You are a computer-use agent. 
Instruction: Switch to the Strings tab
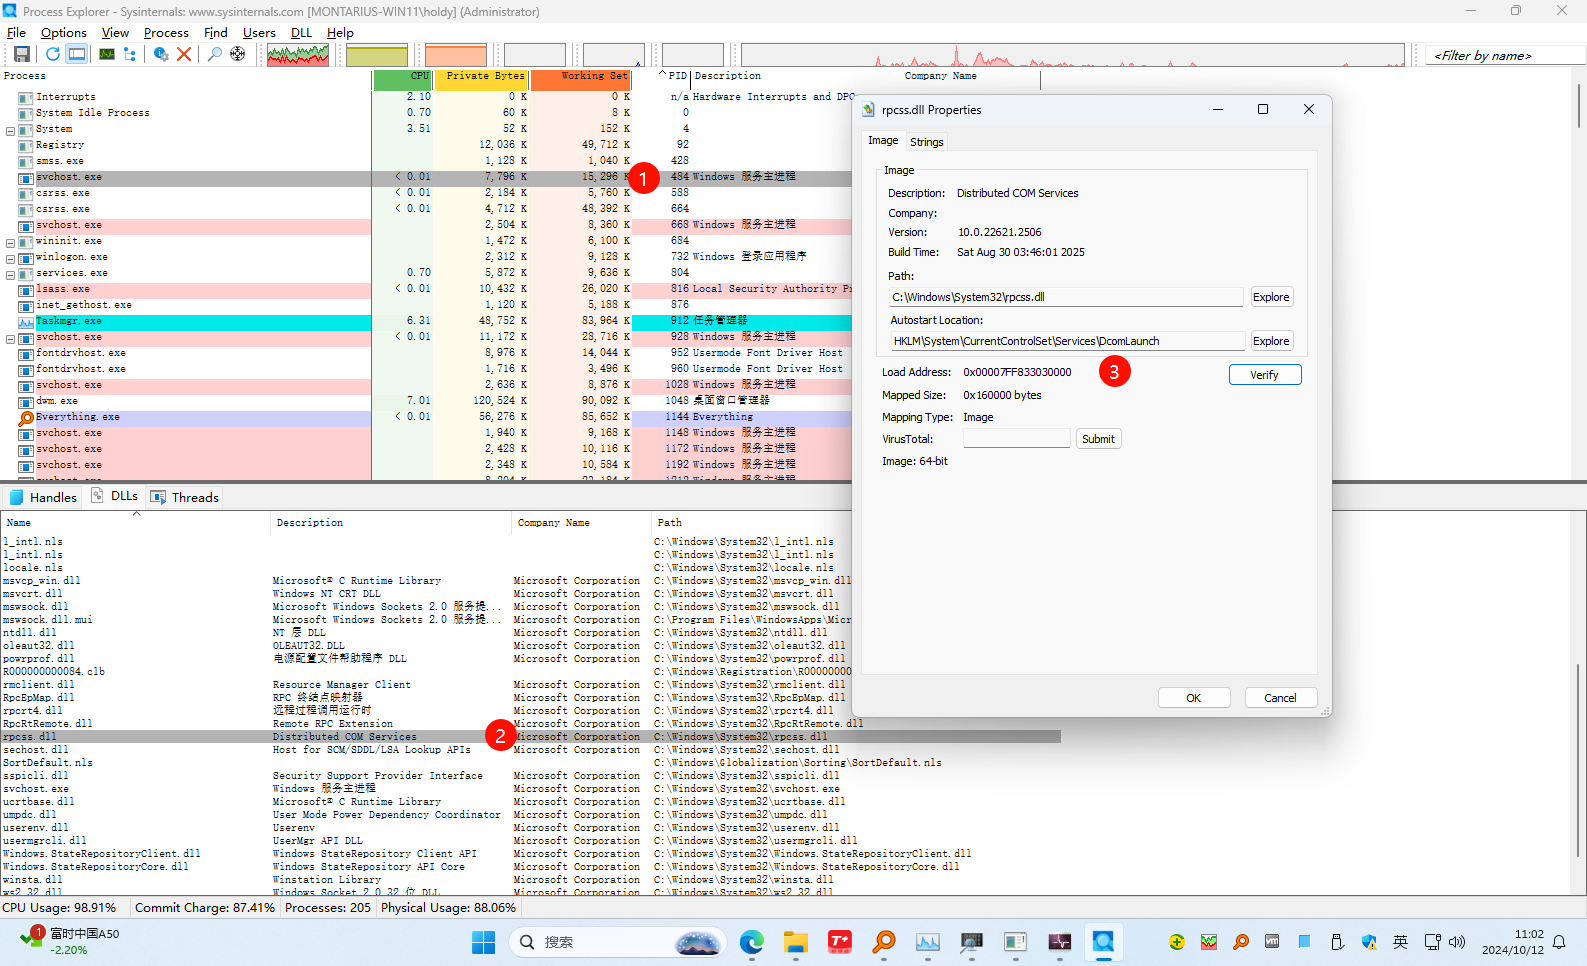pos(926,142)
